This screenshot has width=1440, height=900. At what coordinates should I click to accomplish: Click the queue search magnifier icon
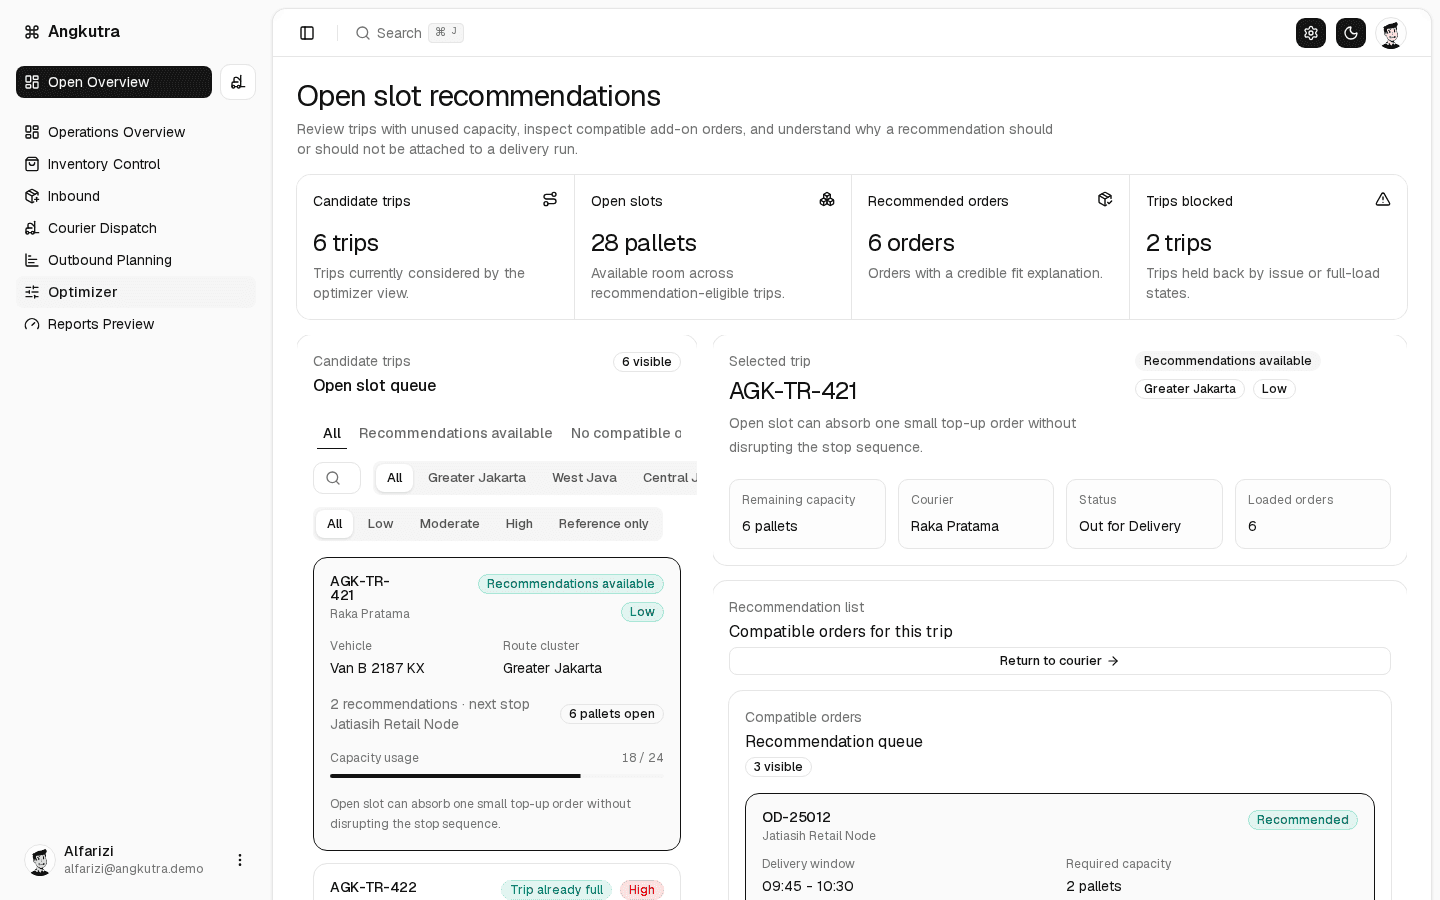(334, 478)
